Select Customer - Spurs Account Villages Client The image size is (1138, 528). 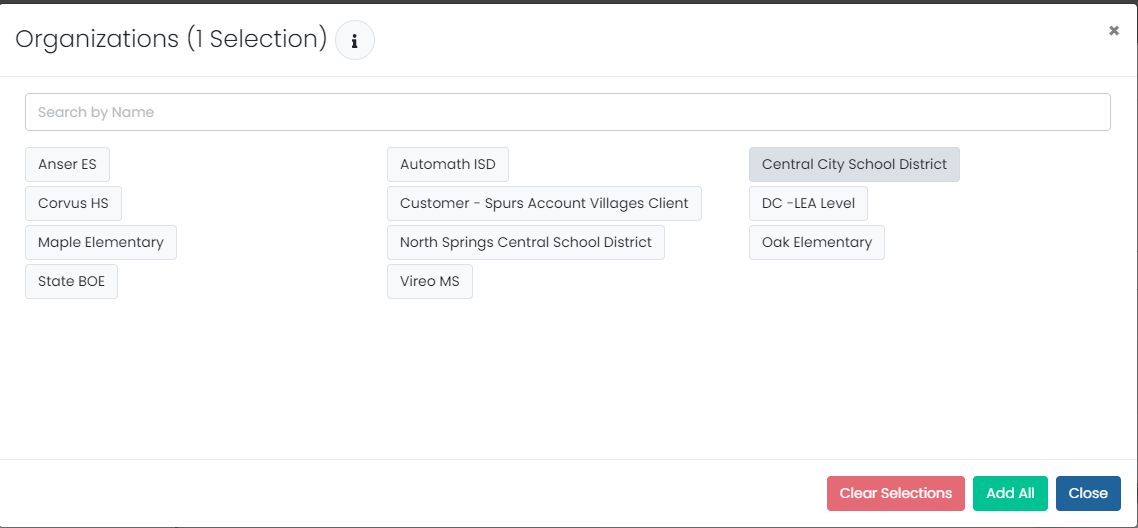(x=544, y=204)
